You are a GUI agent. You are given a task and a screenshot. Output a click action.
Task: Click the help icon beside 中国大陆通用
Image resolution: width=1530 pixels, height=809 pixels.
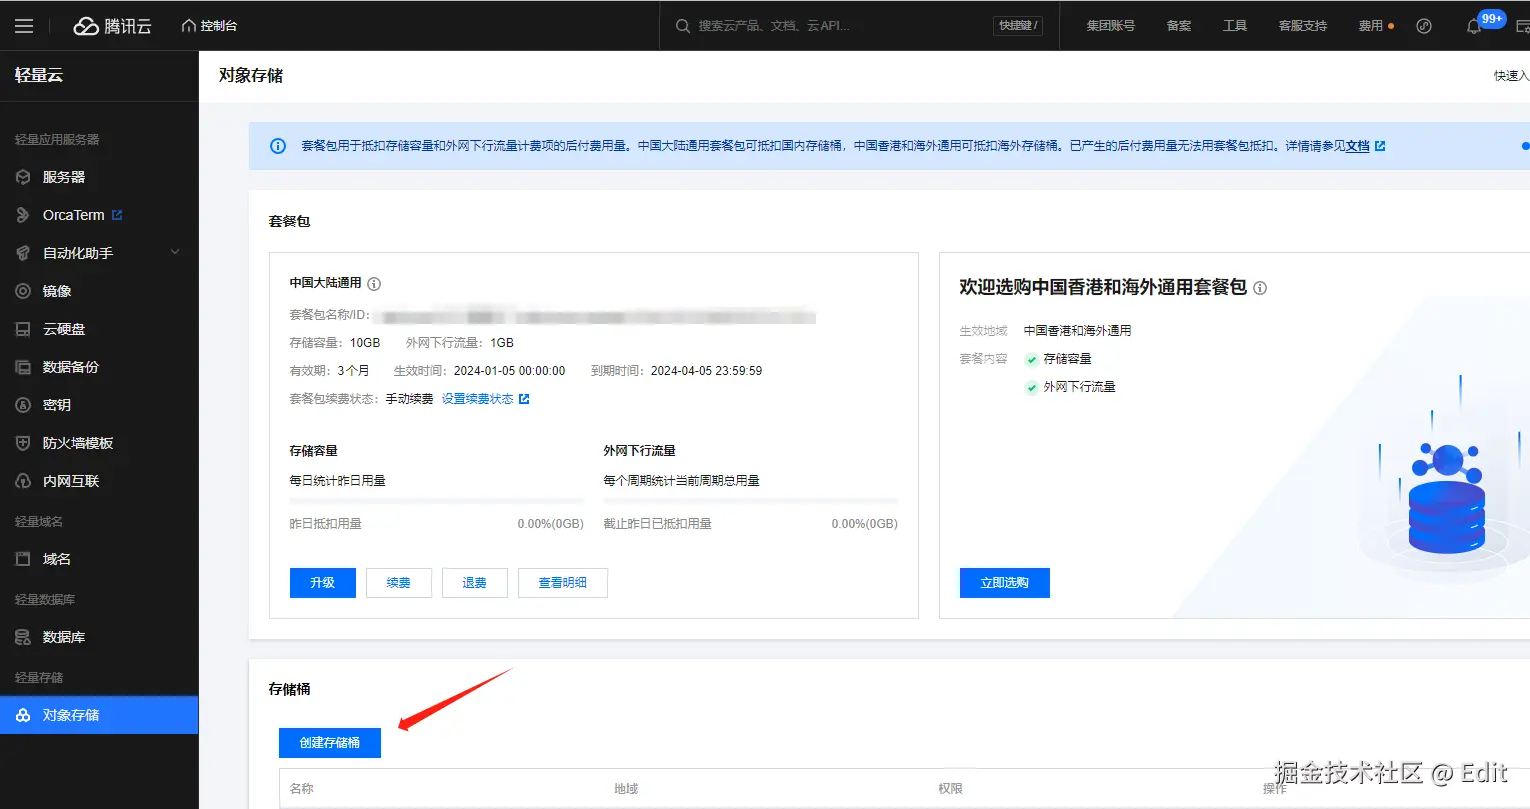[x=374, y=284]
